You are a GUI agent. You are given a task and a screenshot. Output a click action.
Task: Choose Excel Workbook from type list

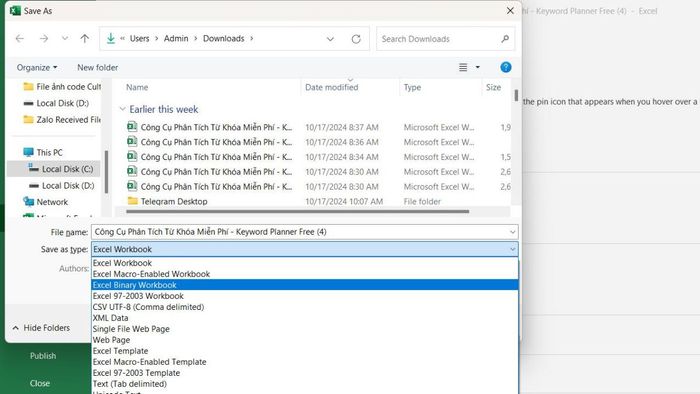click(x=305, y=263)
